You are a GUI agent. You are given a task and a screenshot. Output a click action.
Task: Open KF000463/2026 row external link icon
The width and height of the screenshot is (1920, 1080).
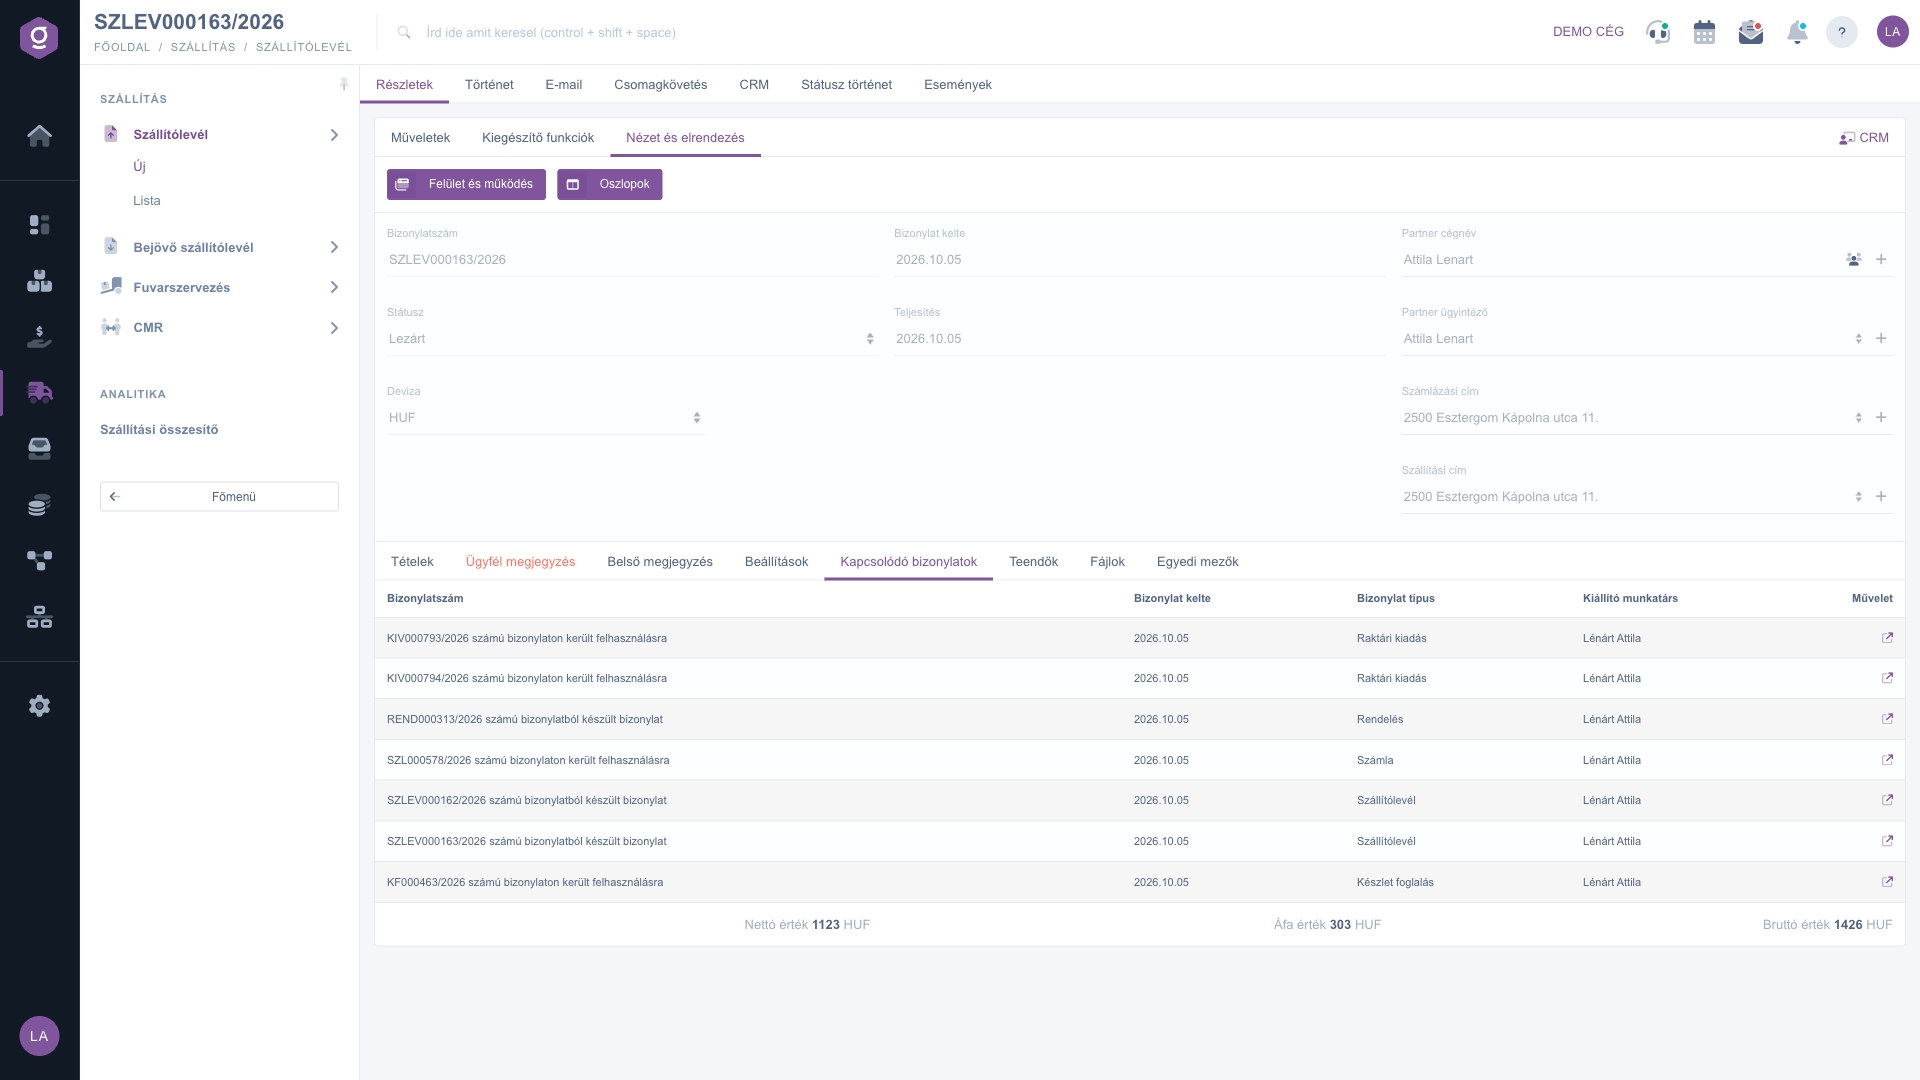(x=1887, y=882)
